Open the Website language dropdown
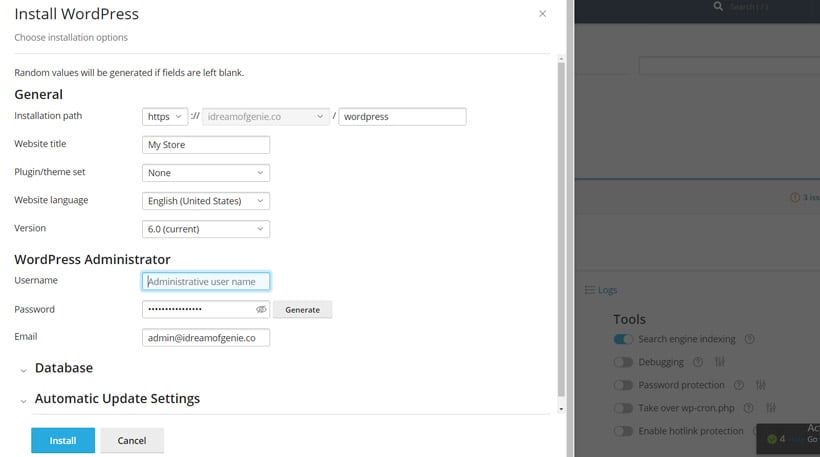 [x=206, y=201]
